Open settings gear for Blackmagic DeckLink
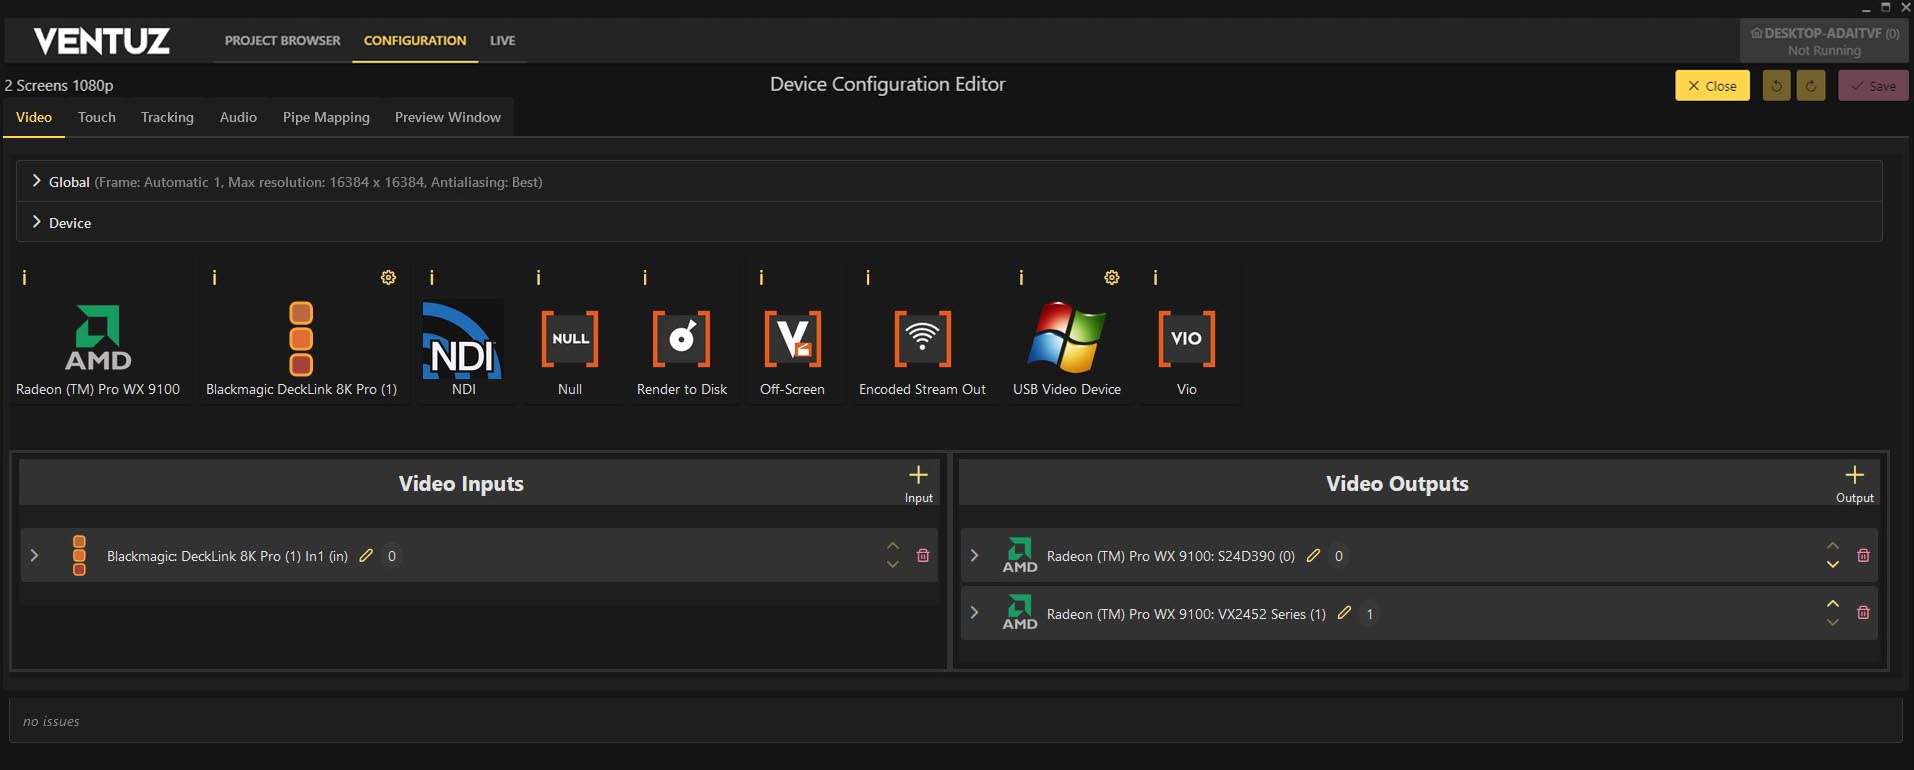Viewport: 1914px width, 770px height. point(388,278)
